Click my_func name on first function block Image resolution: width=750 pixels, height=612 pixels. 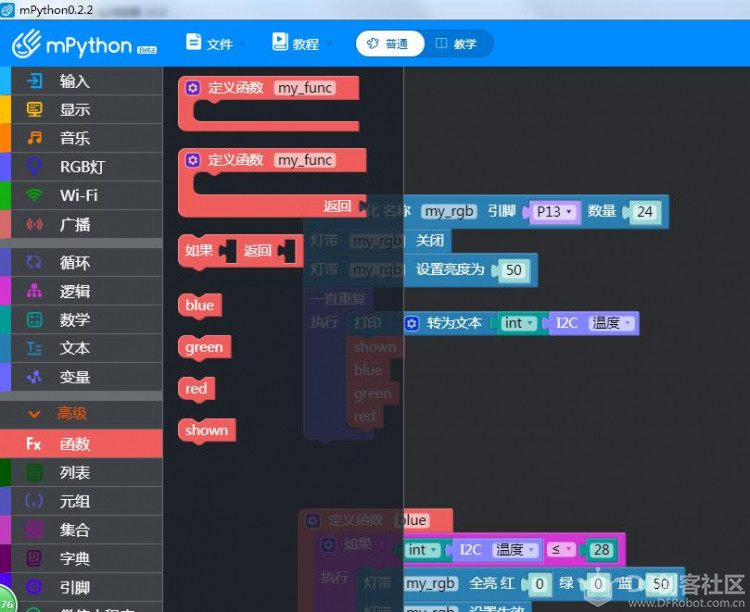305,88
